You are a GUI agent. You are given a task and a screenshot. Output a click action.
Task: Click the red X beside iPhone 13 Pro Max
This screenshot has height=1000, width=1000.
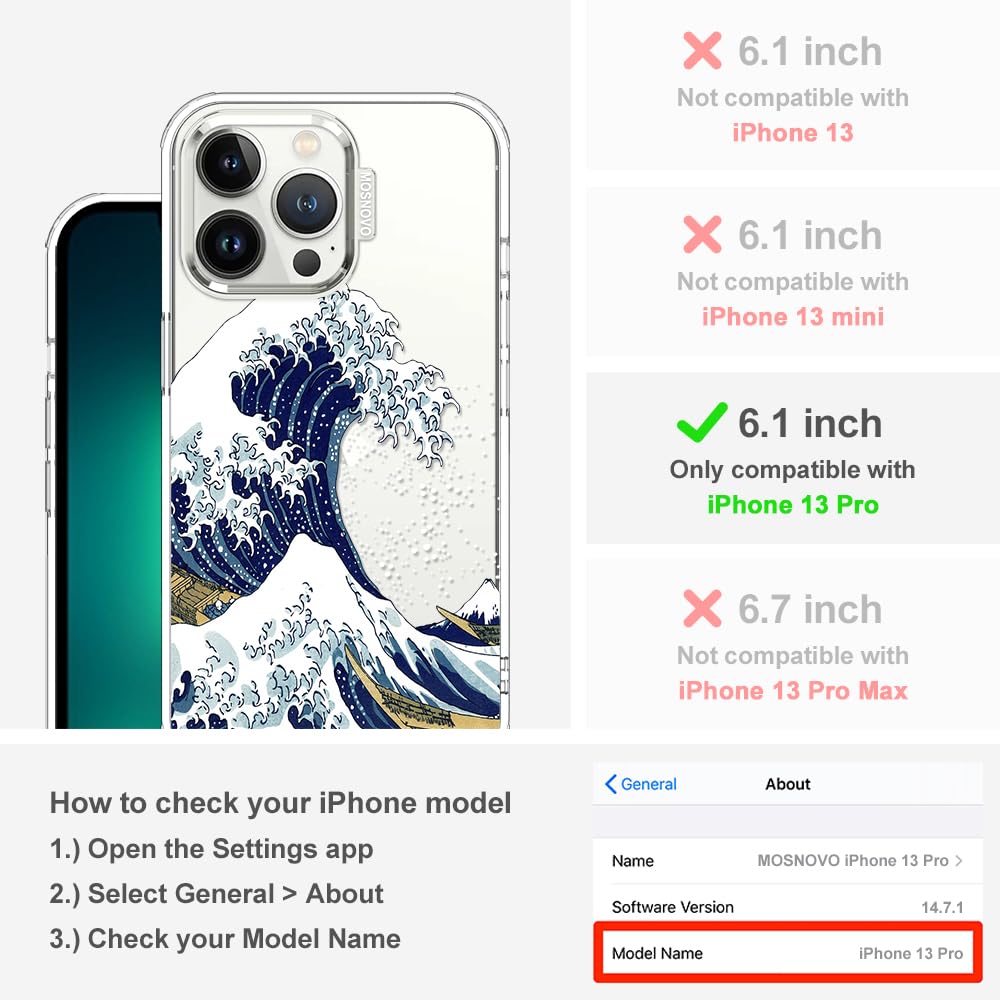coord(702,608)
